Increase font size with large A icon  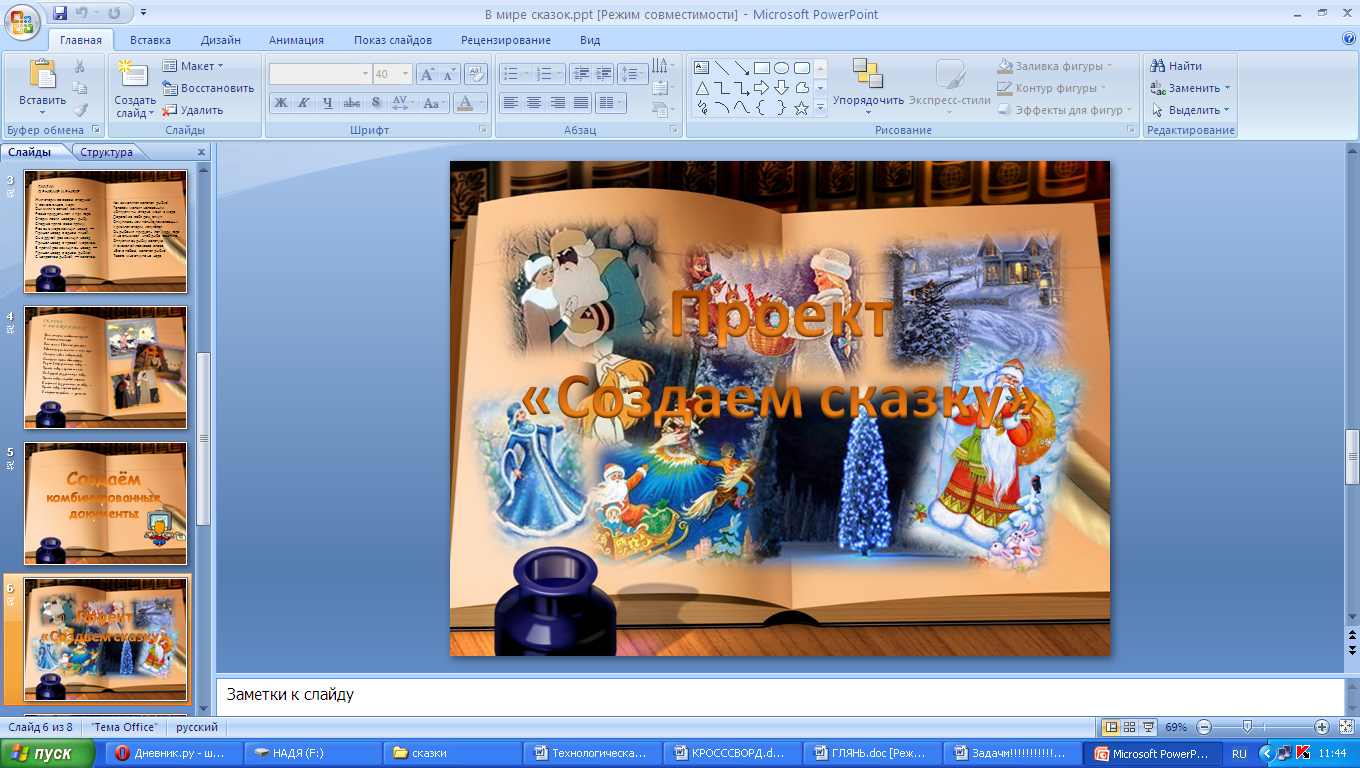pos(427,74)
